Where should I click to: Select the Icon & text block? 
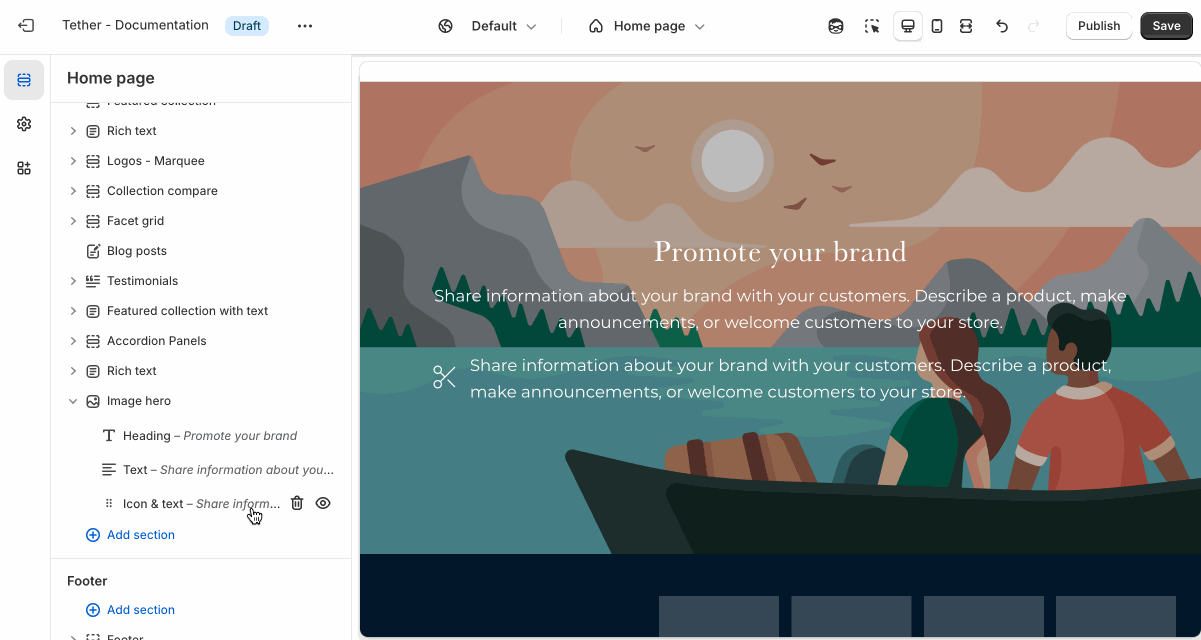click(x=201, y=504)
